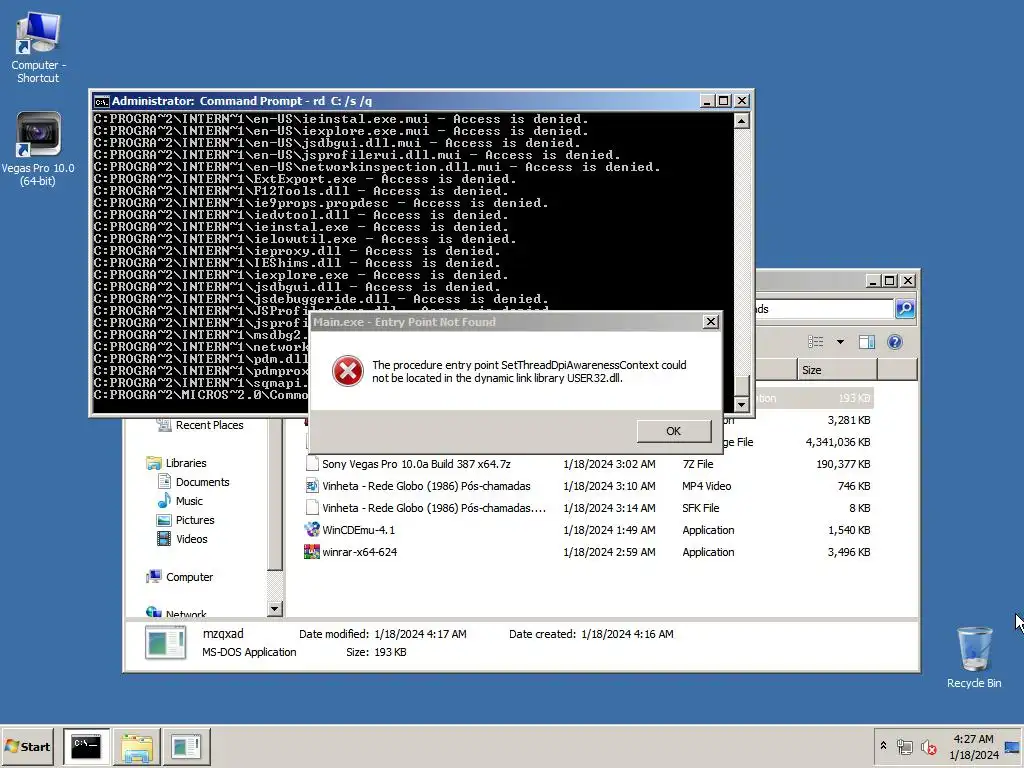Click the Sony Vegas 7z file icon
The width and height of the screenshot is (1024, 768).
tap(312, 464)
